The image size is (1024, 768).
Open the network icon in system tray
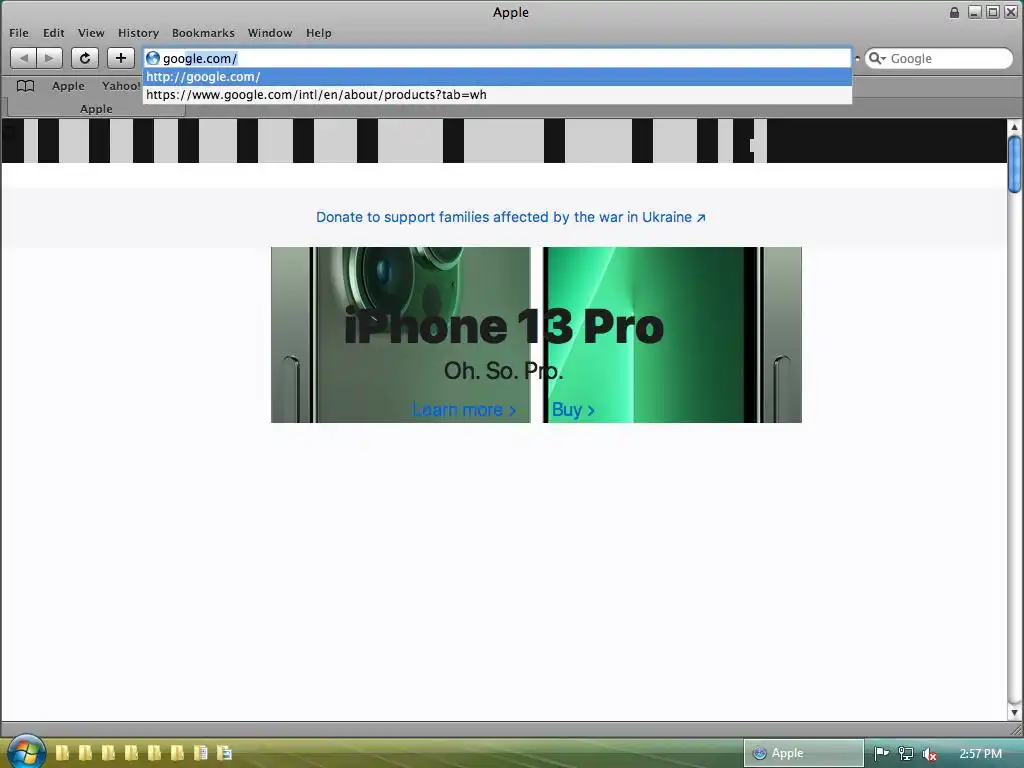coord(906,753)
